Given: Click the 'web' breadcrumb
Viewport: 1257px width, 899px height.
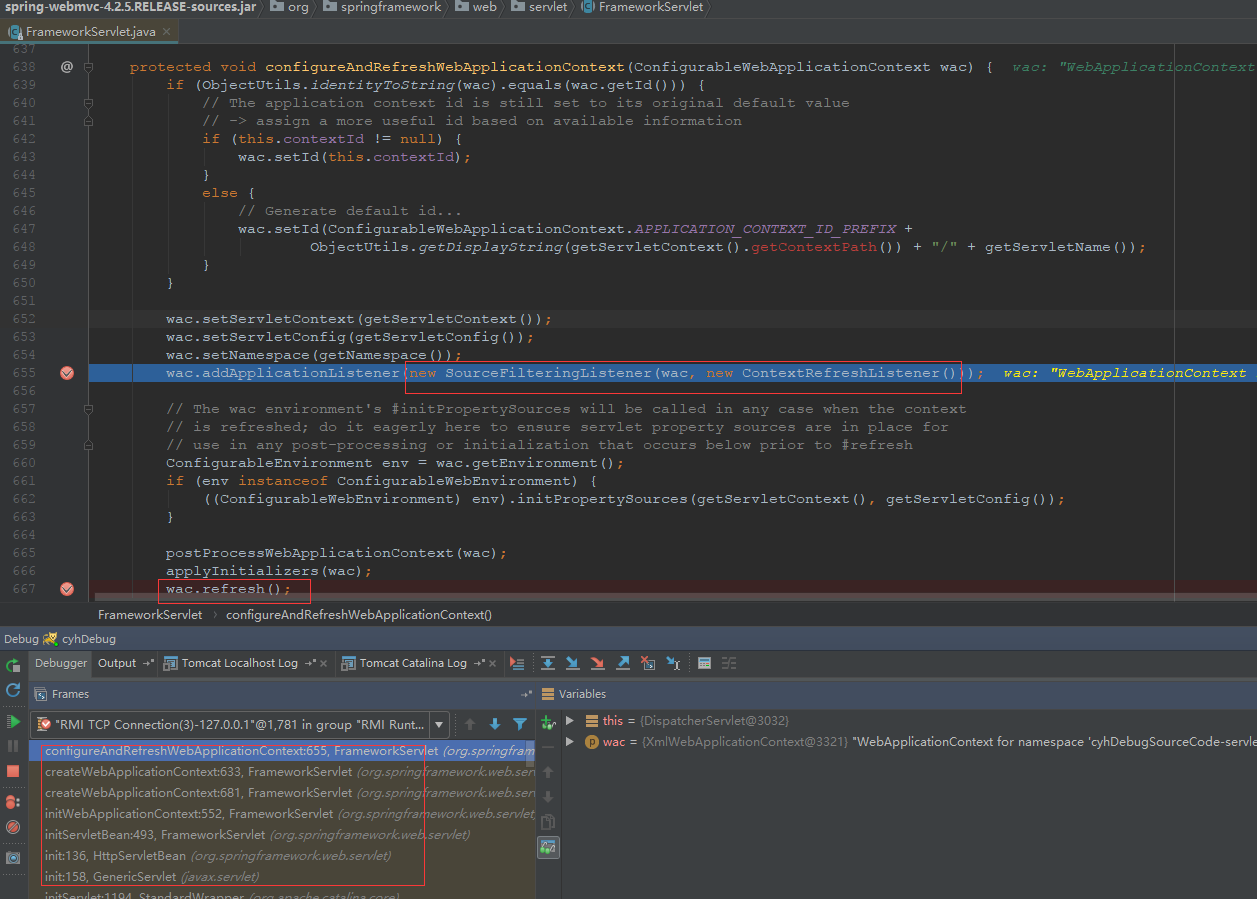Looking at the screenshot, I should pos(476,7).
